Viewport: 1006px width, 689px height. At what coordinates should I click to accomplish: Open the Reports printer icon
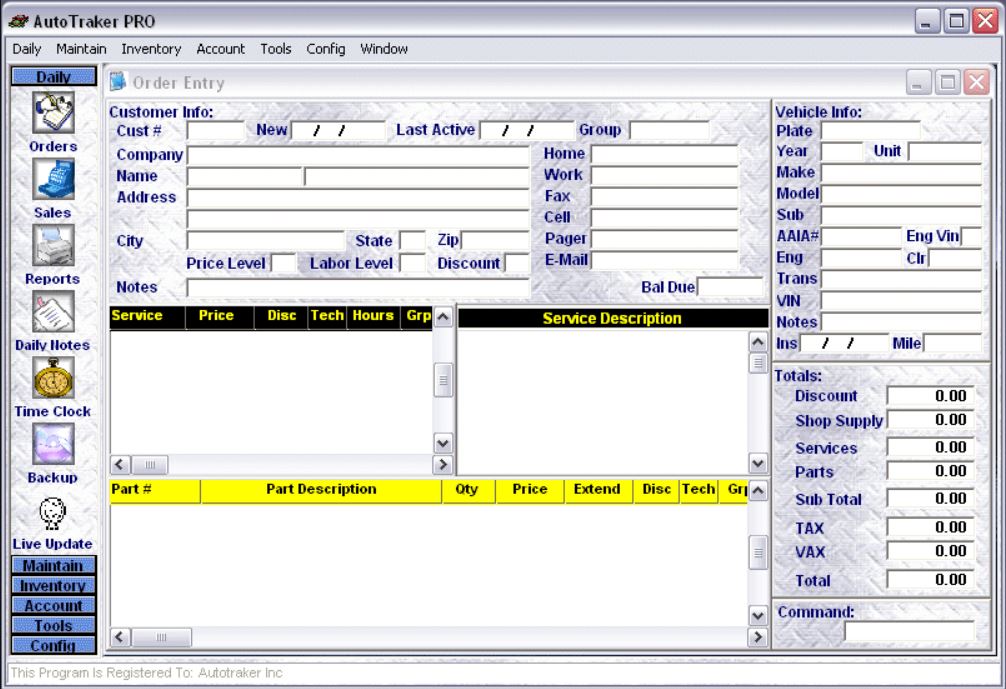point(52,247)
